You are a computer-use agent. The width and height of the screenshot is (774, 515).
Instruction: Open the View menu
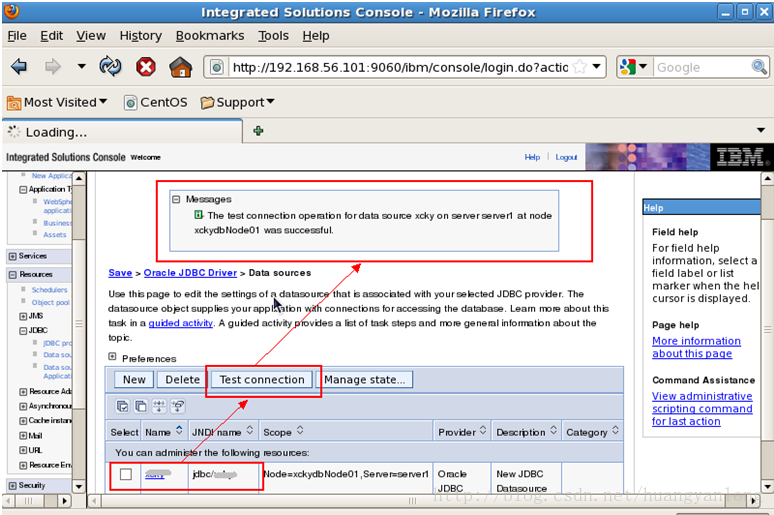coord(91,36)
